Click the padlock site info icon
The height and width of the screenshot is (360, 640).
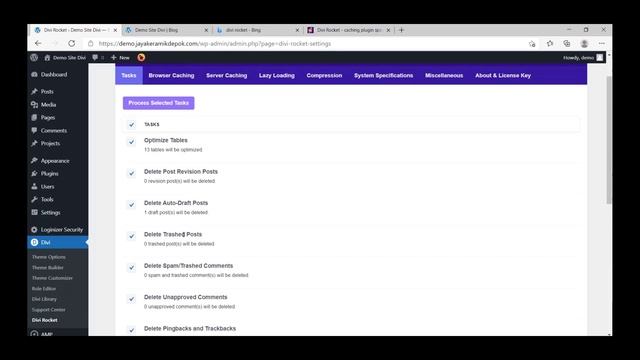click(x=91, y=43)
